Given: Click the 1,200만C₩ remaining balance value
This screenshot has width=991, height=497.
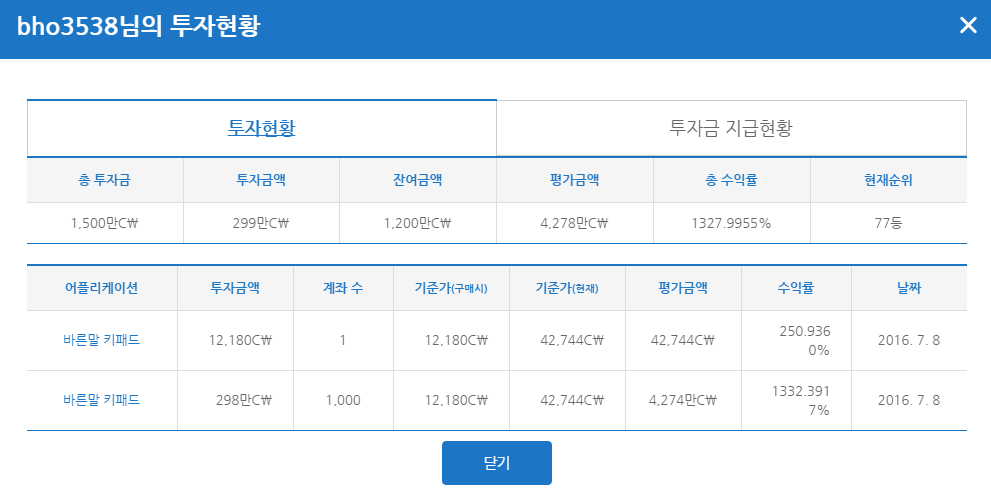Looking at the screenshot, I should click(x=417, y=223).
